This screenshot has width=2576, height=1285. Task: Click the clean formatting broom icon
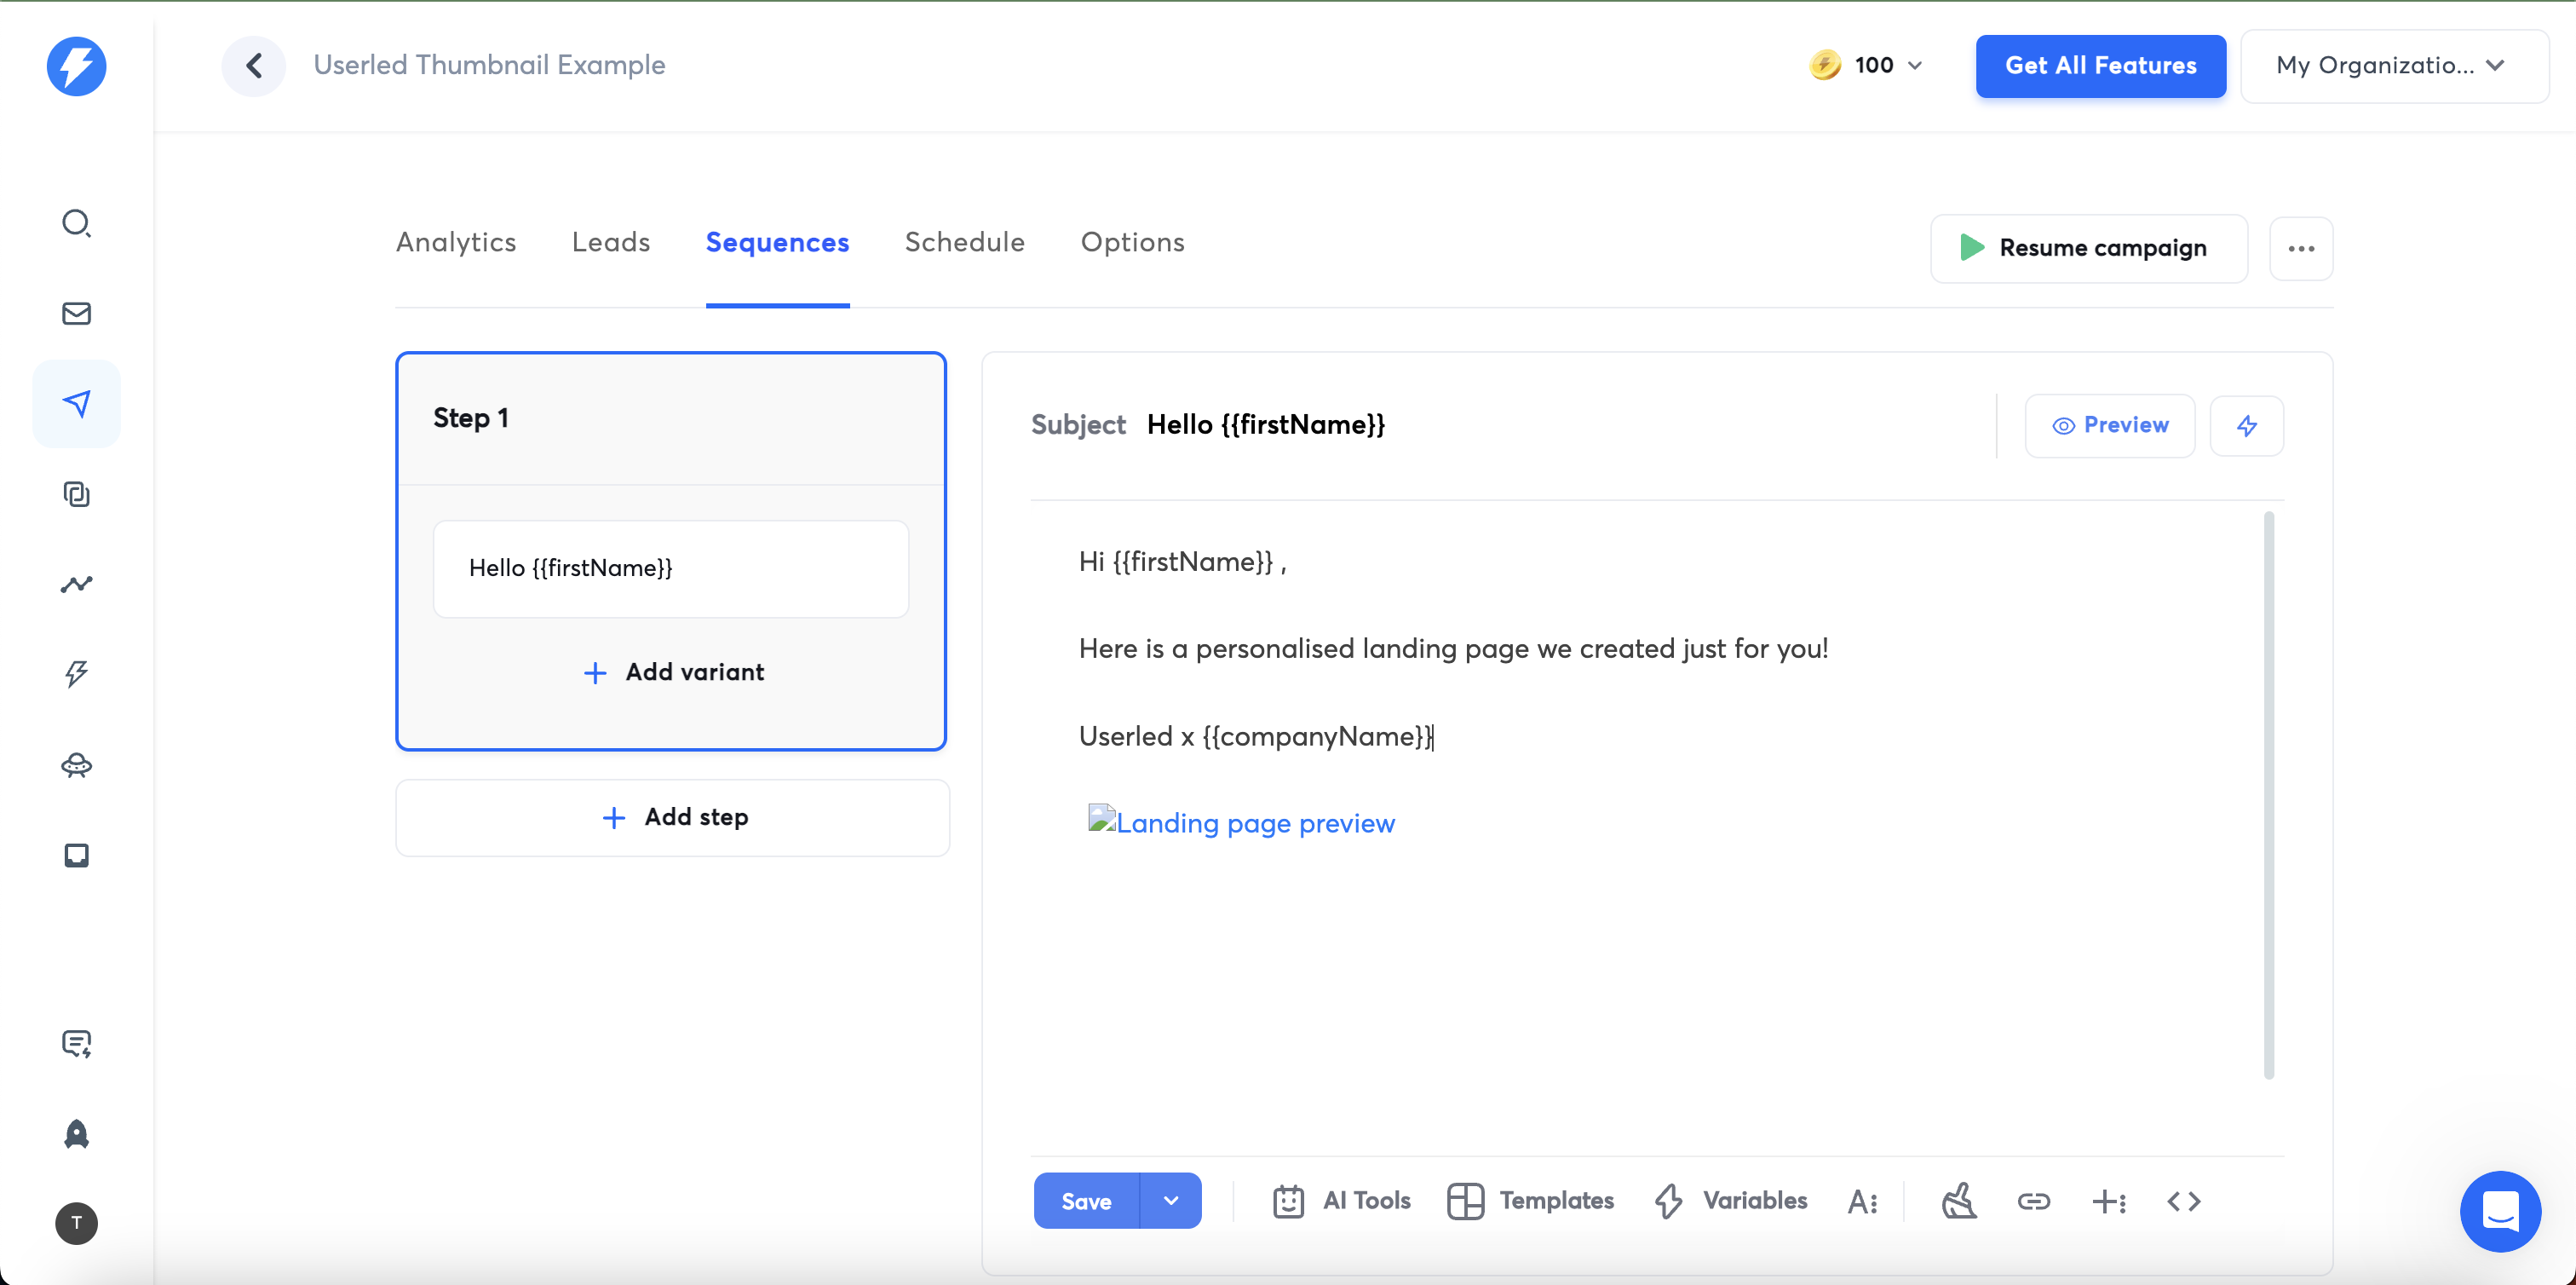pos(1958,1201)
